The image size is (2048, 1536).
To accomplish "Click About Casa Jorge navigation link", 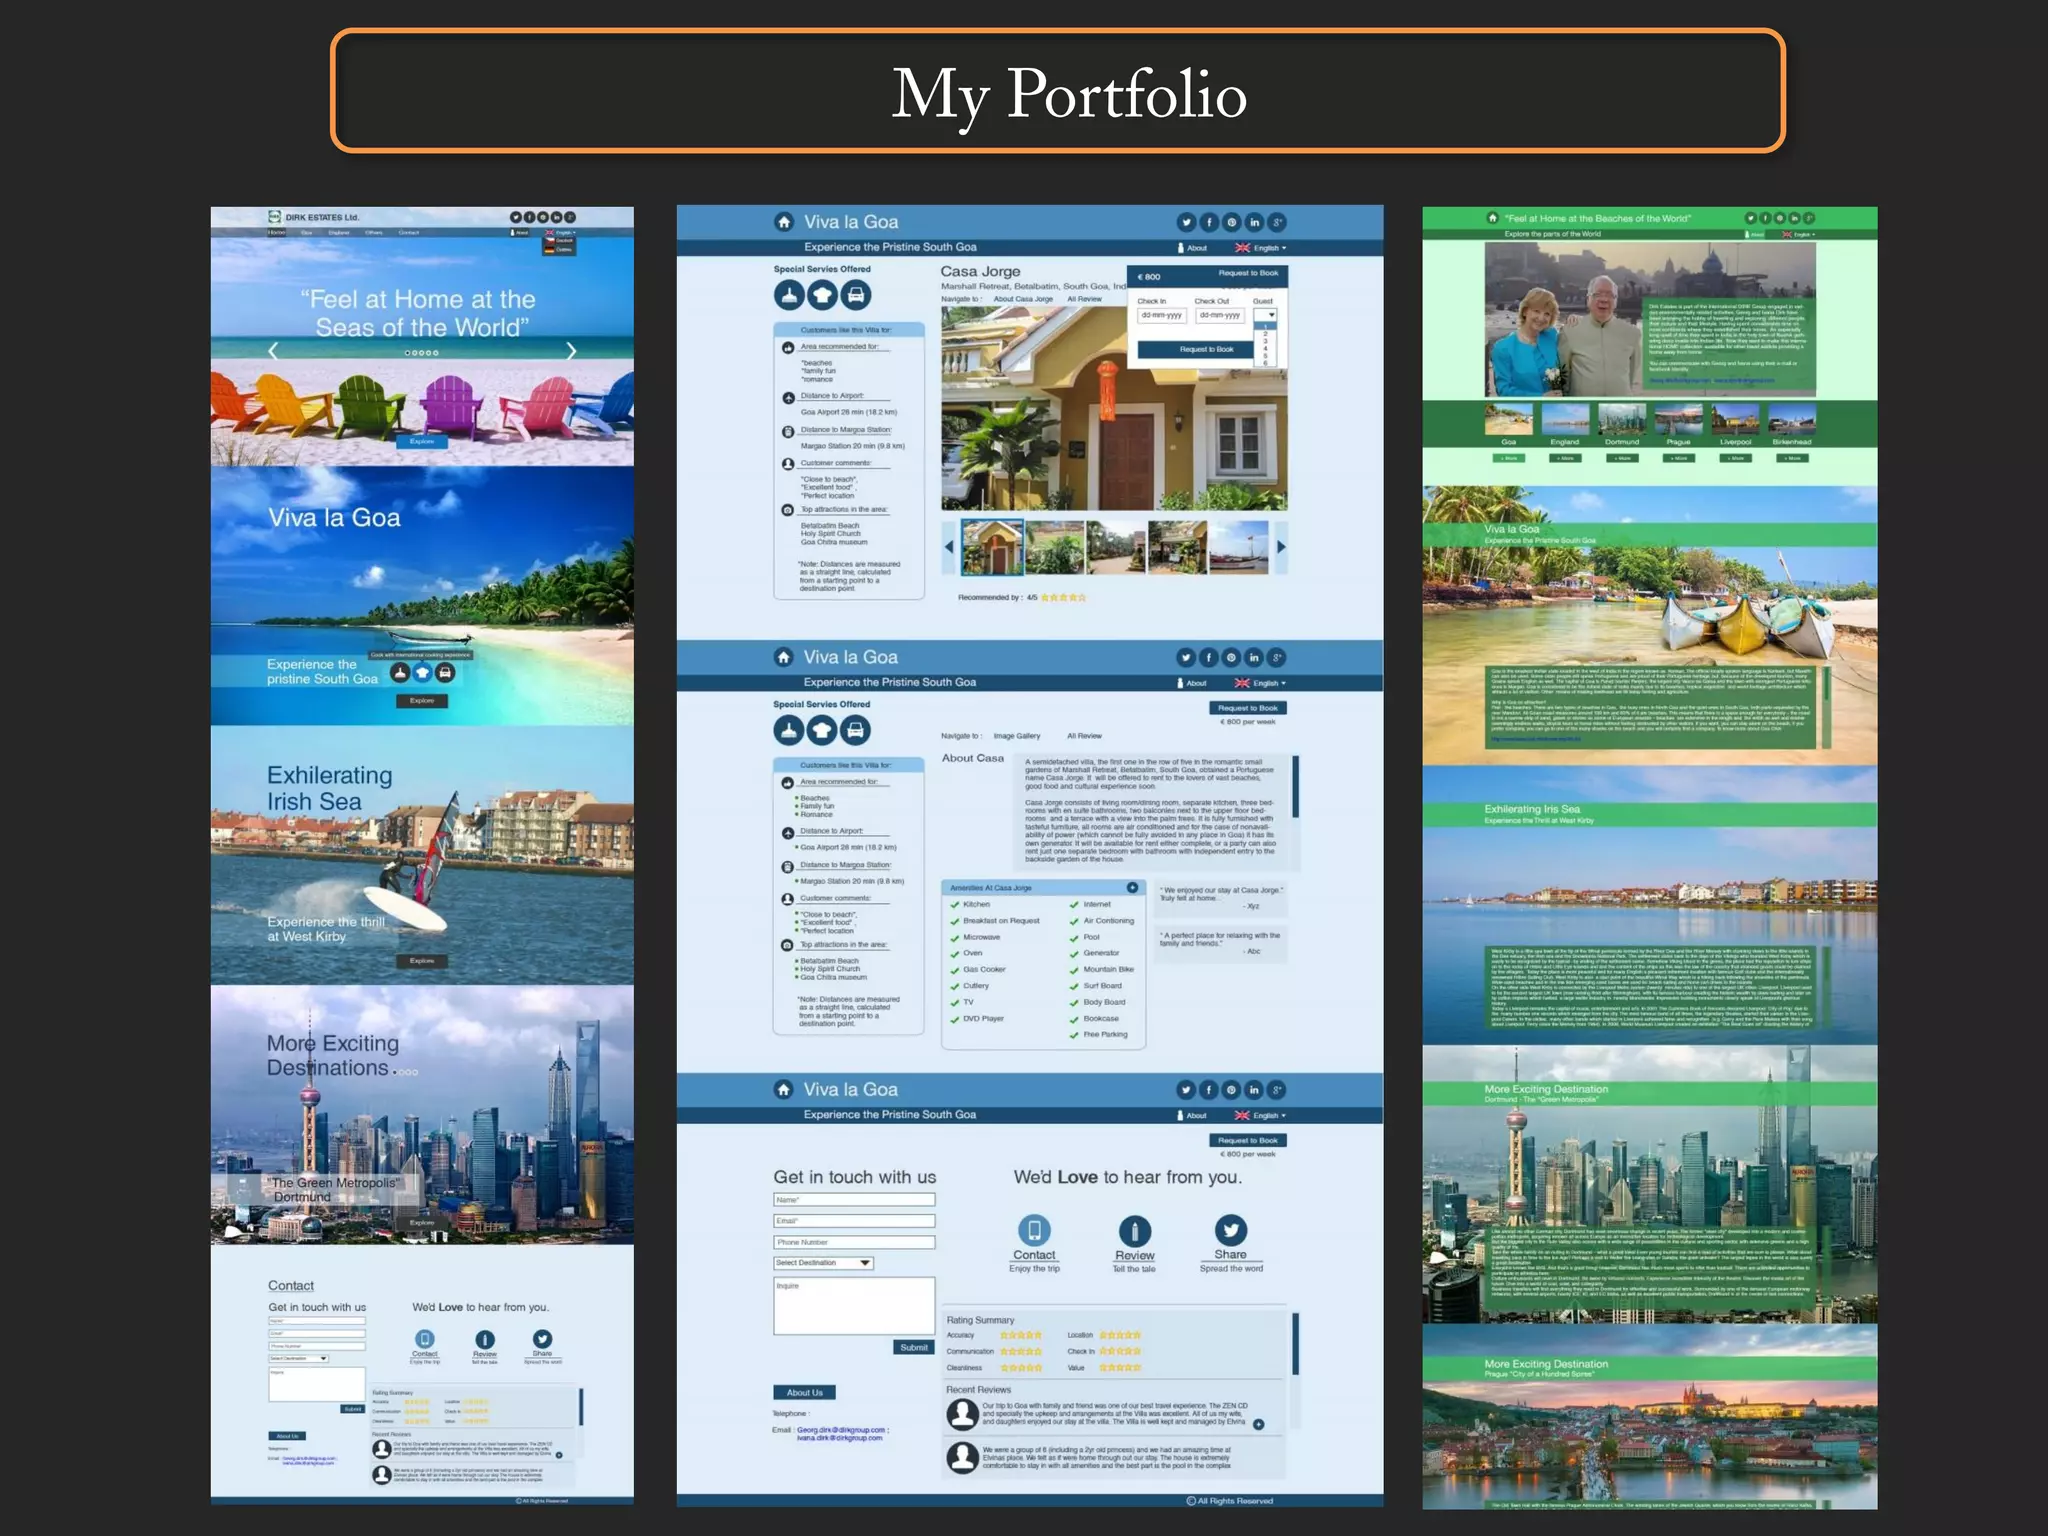I will 1023,299.
